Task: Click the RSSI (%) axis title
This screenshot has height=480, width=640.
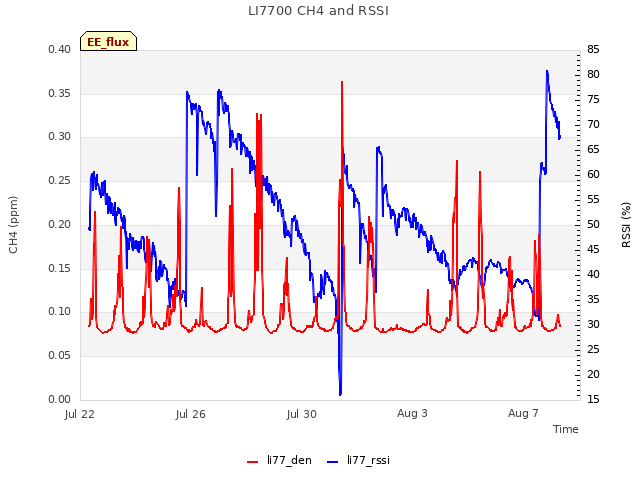Action: (626, 225)
